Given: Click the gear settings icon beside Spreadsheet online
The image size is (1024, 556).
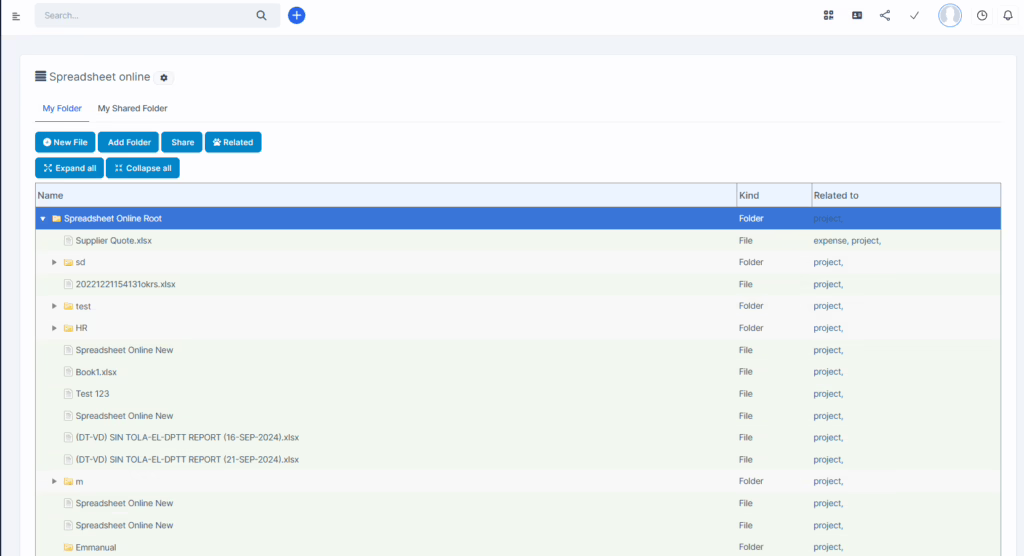Looking at the screenshot, I should click(x=165, y=78).
